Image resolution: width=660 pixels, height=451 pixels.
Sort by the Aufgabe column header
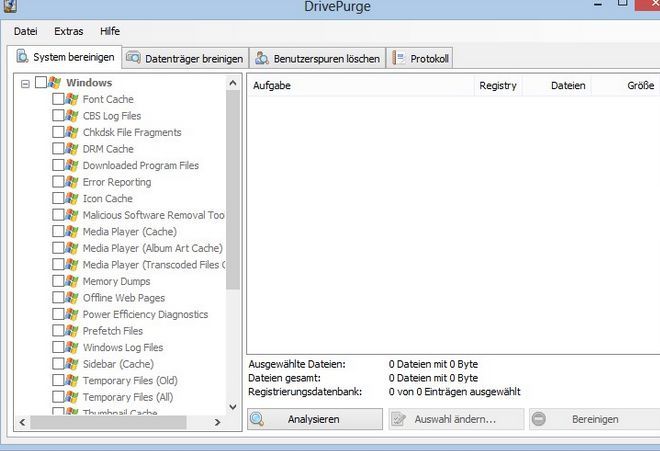click(361, 85)
